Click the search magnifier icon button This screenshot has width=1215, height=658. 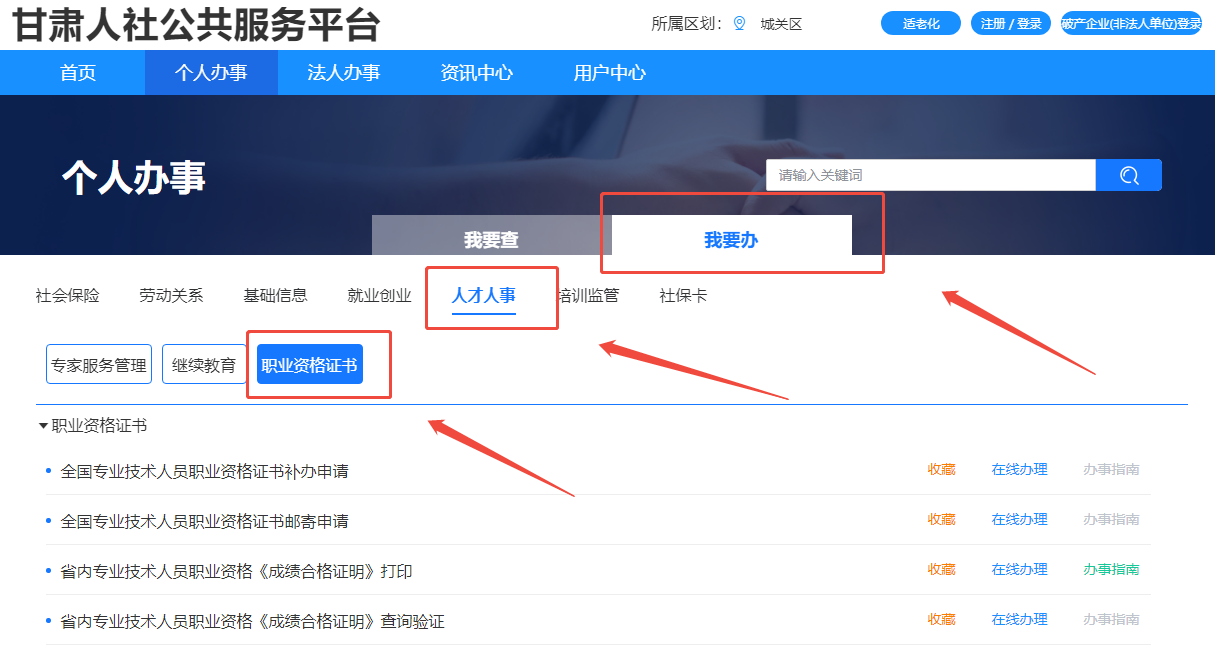pos(1128,175)
